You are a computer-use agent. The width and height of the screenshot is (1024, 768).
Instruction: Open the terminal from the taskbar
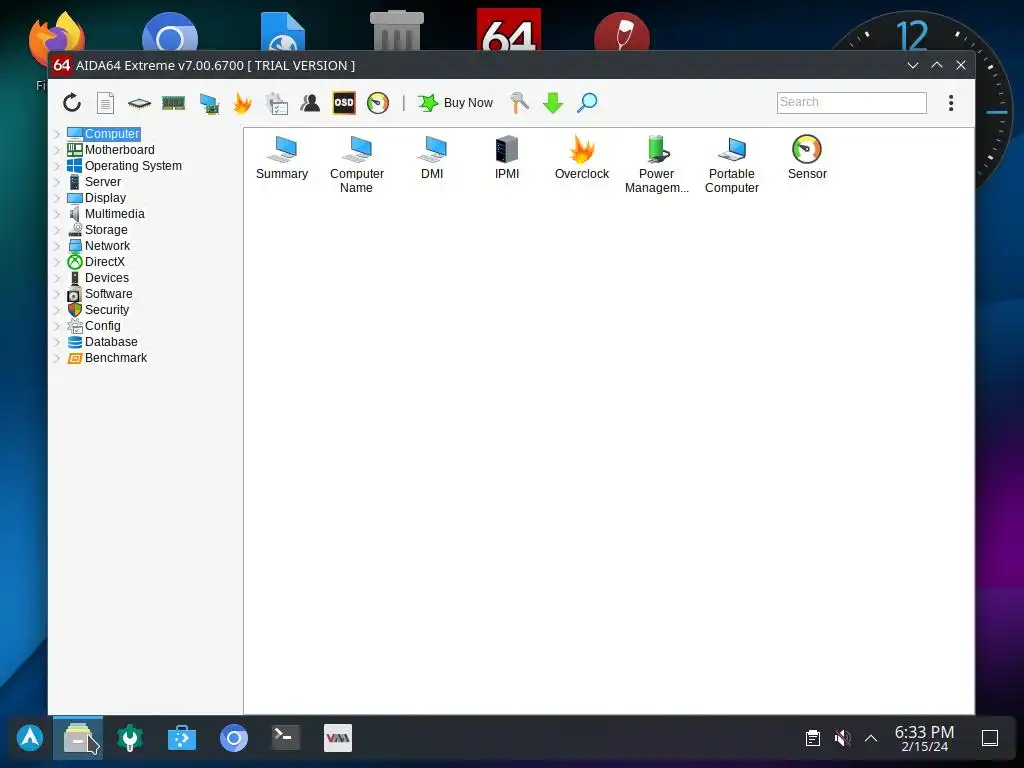tap(285, 738)
